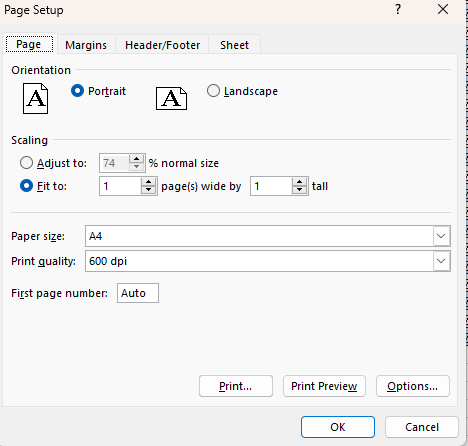Open the Print quality dropdown arrow

[x=441, y=261]
